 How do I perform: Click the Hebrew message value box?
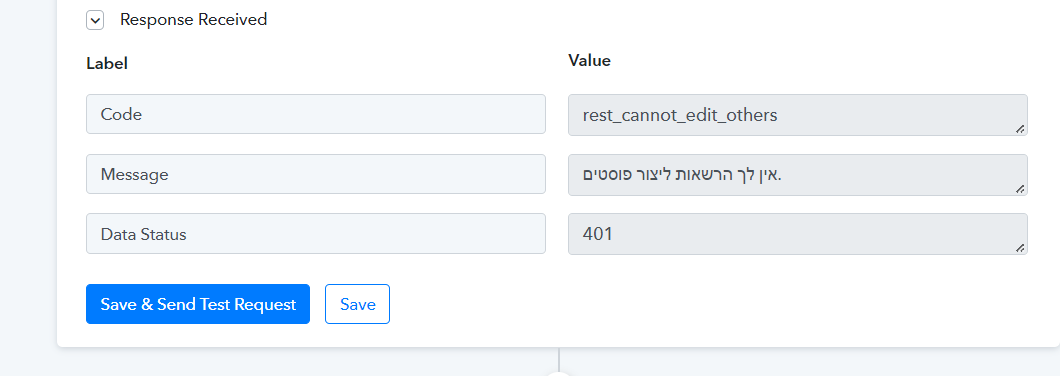(x=798, y=174)
